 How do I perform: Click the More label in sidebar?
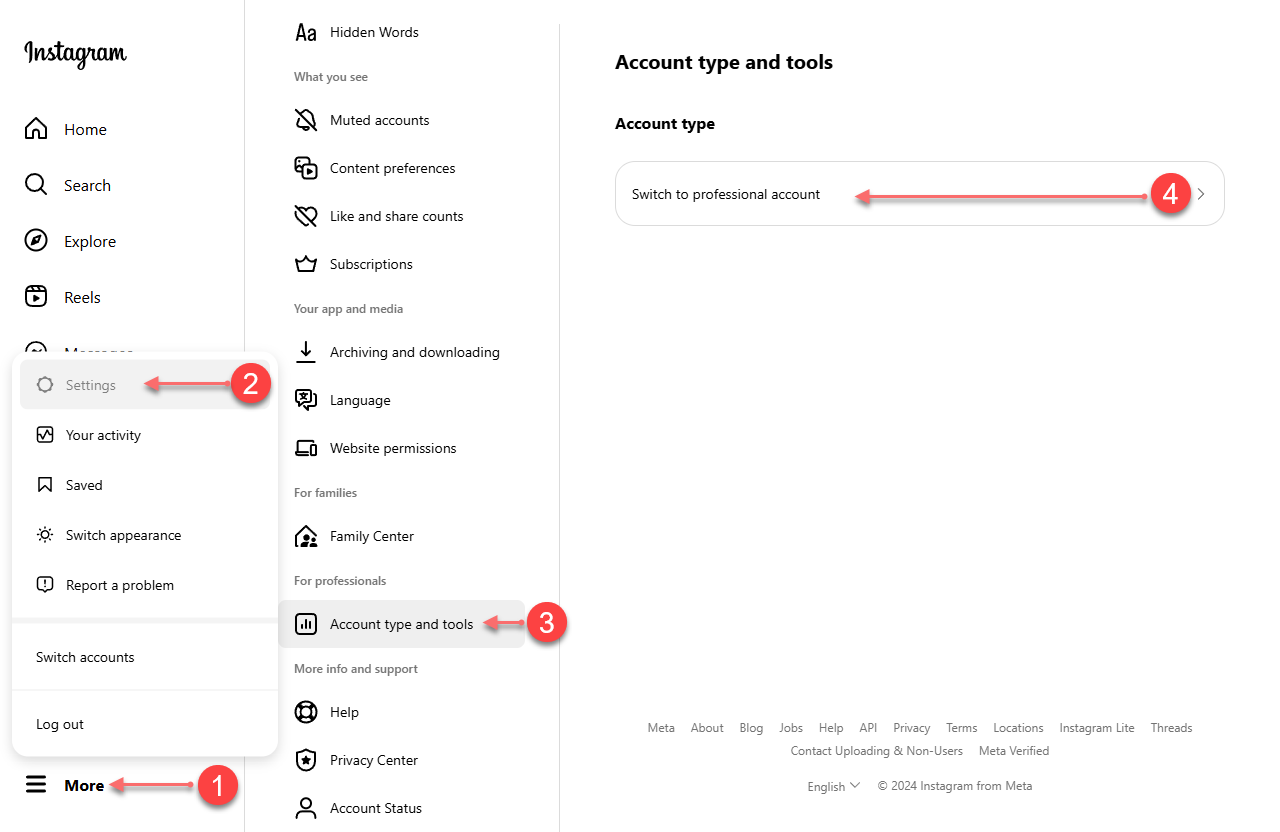click(x=84, y=785)
